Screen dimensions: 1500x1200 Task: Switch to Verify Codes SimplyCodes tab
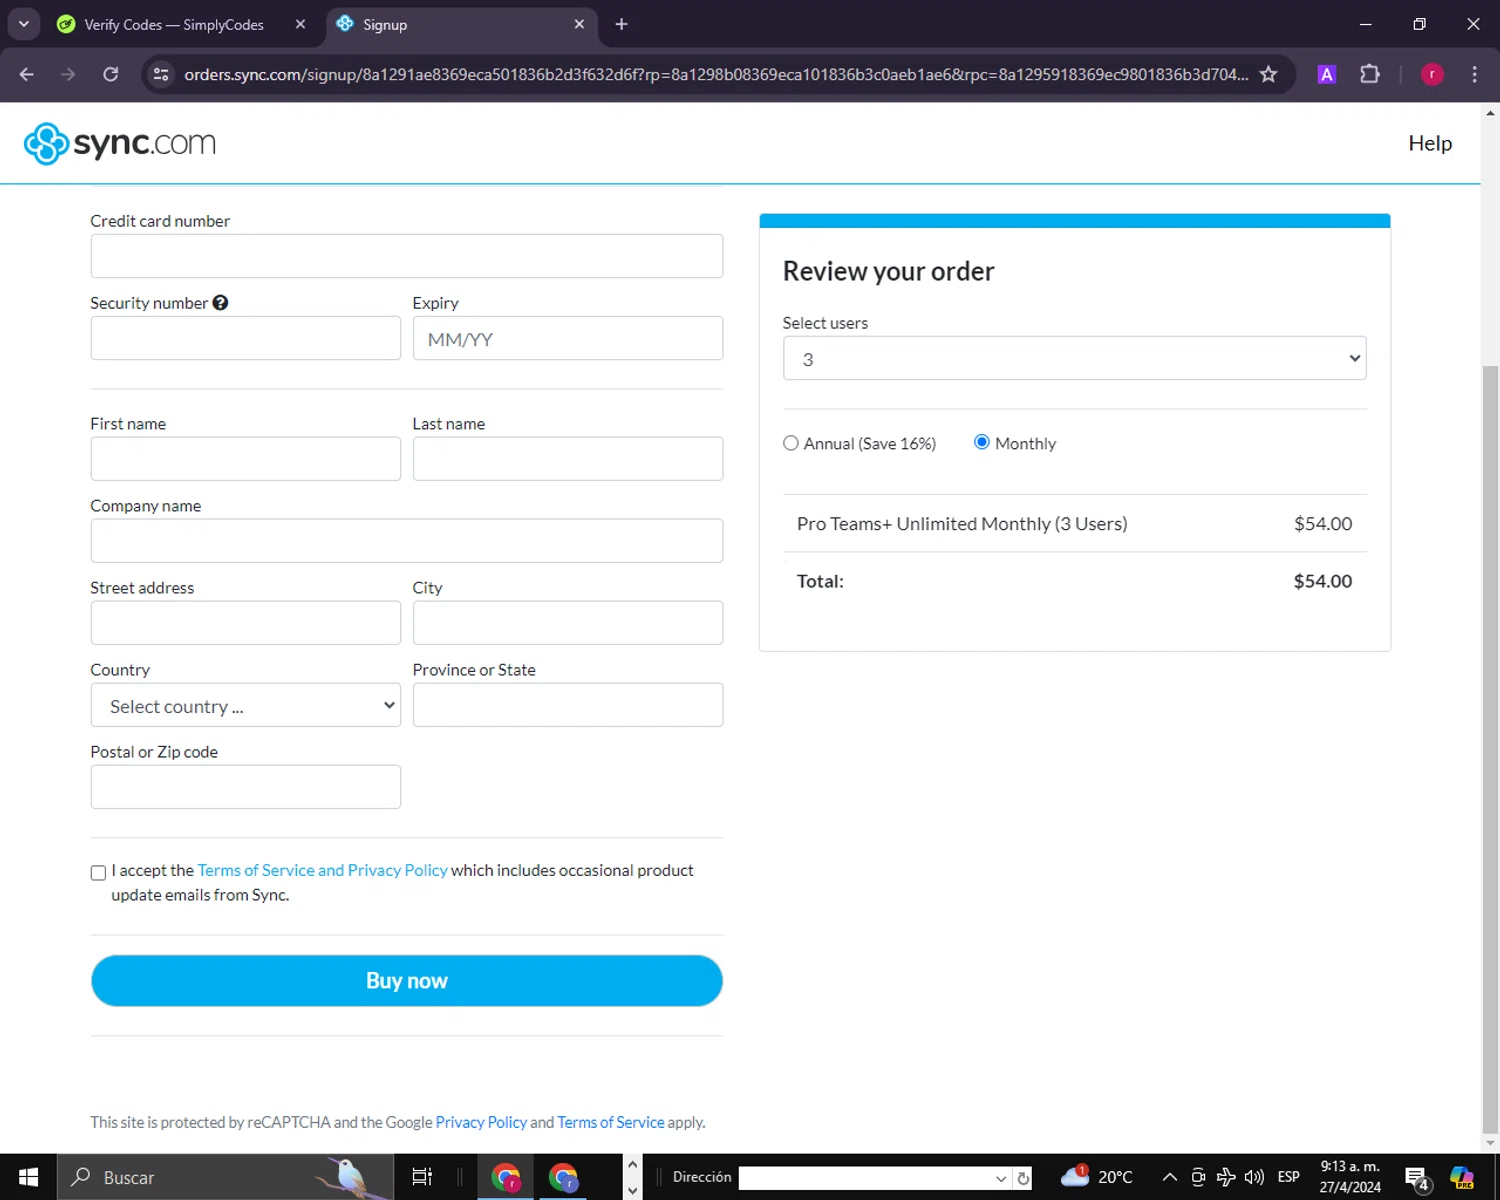tap(173, 24)
